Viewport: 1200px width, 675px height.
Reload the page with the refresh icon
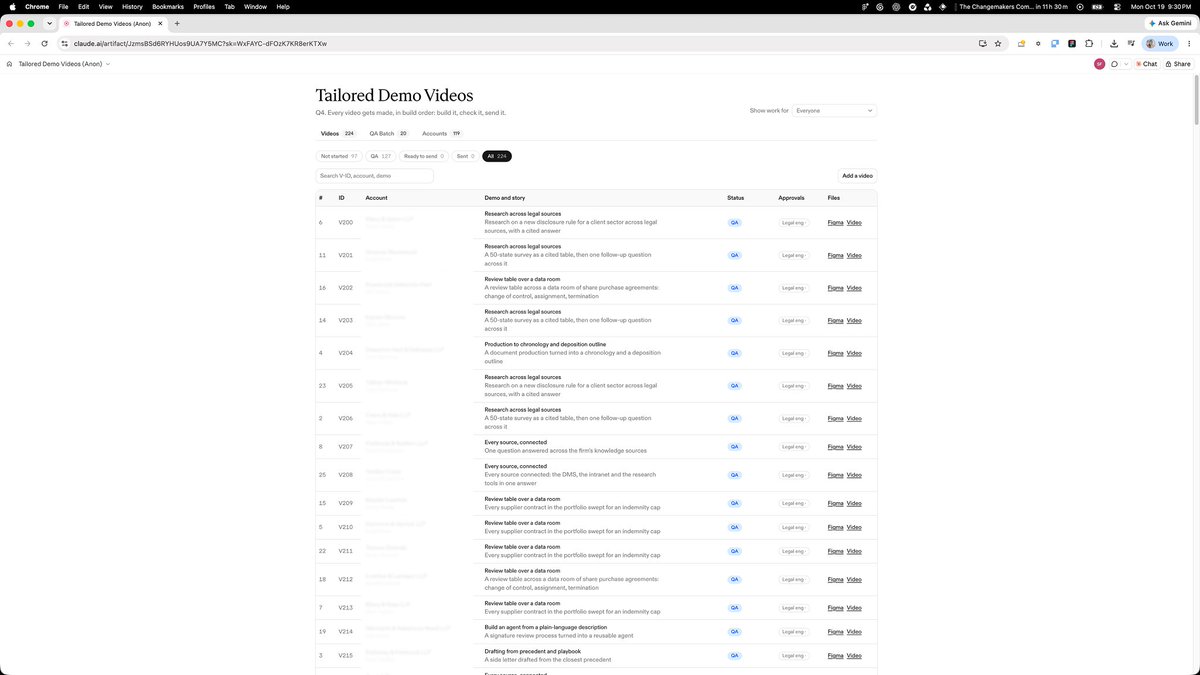click(x=44, y=43)
